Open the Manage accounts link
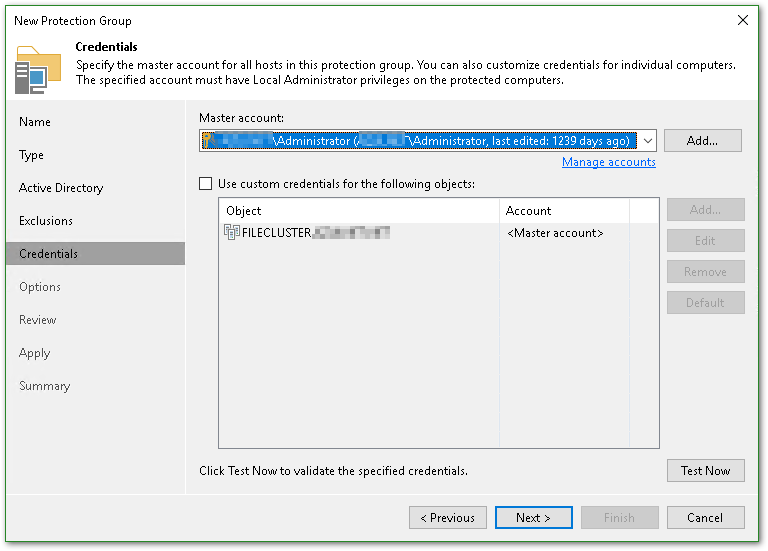768x551 pixels. click(x=608, y=162)
